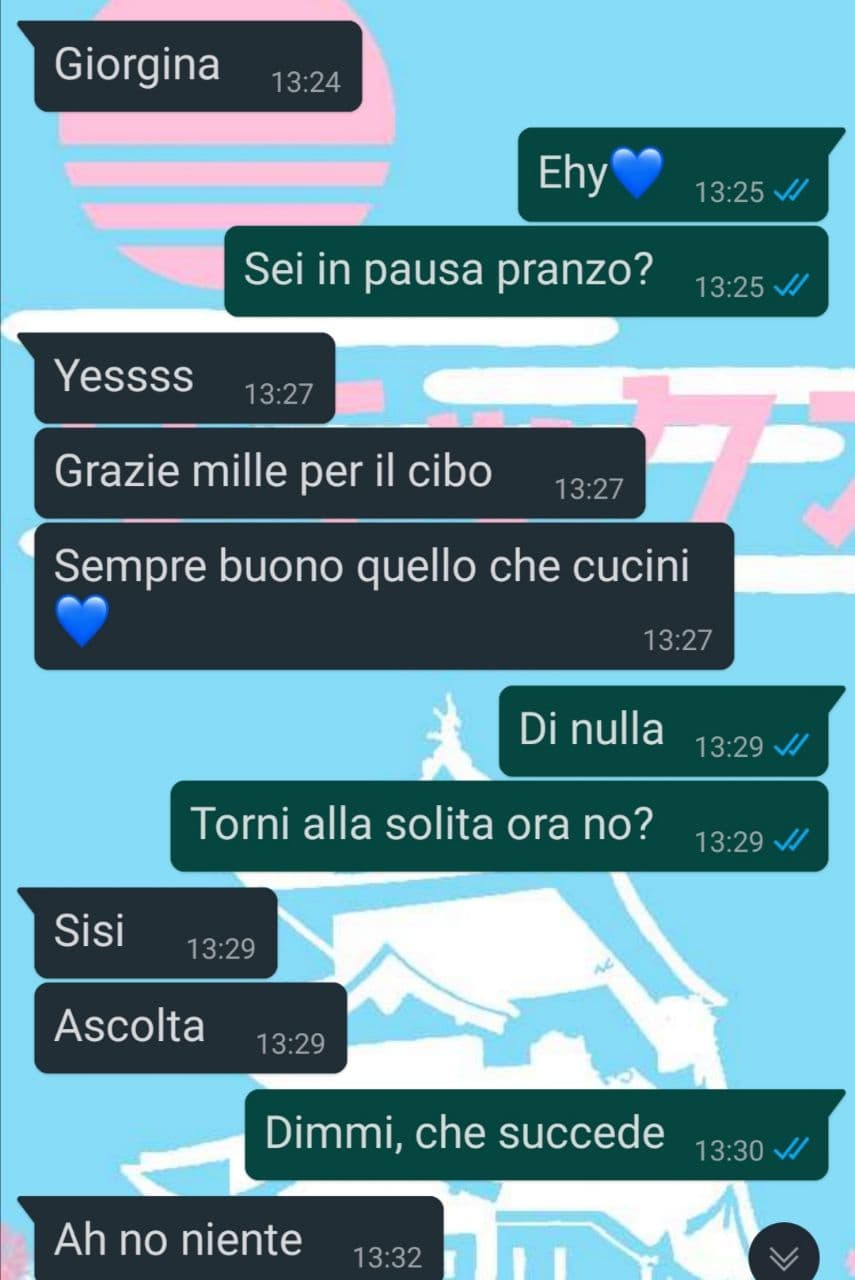This screenshot has width=855, height=1280.
Task: Click read ticks on Torni alla solita ora no
Action: (x=792, y=842)
